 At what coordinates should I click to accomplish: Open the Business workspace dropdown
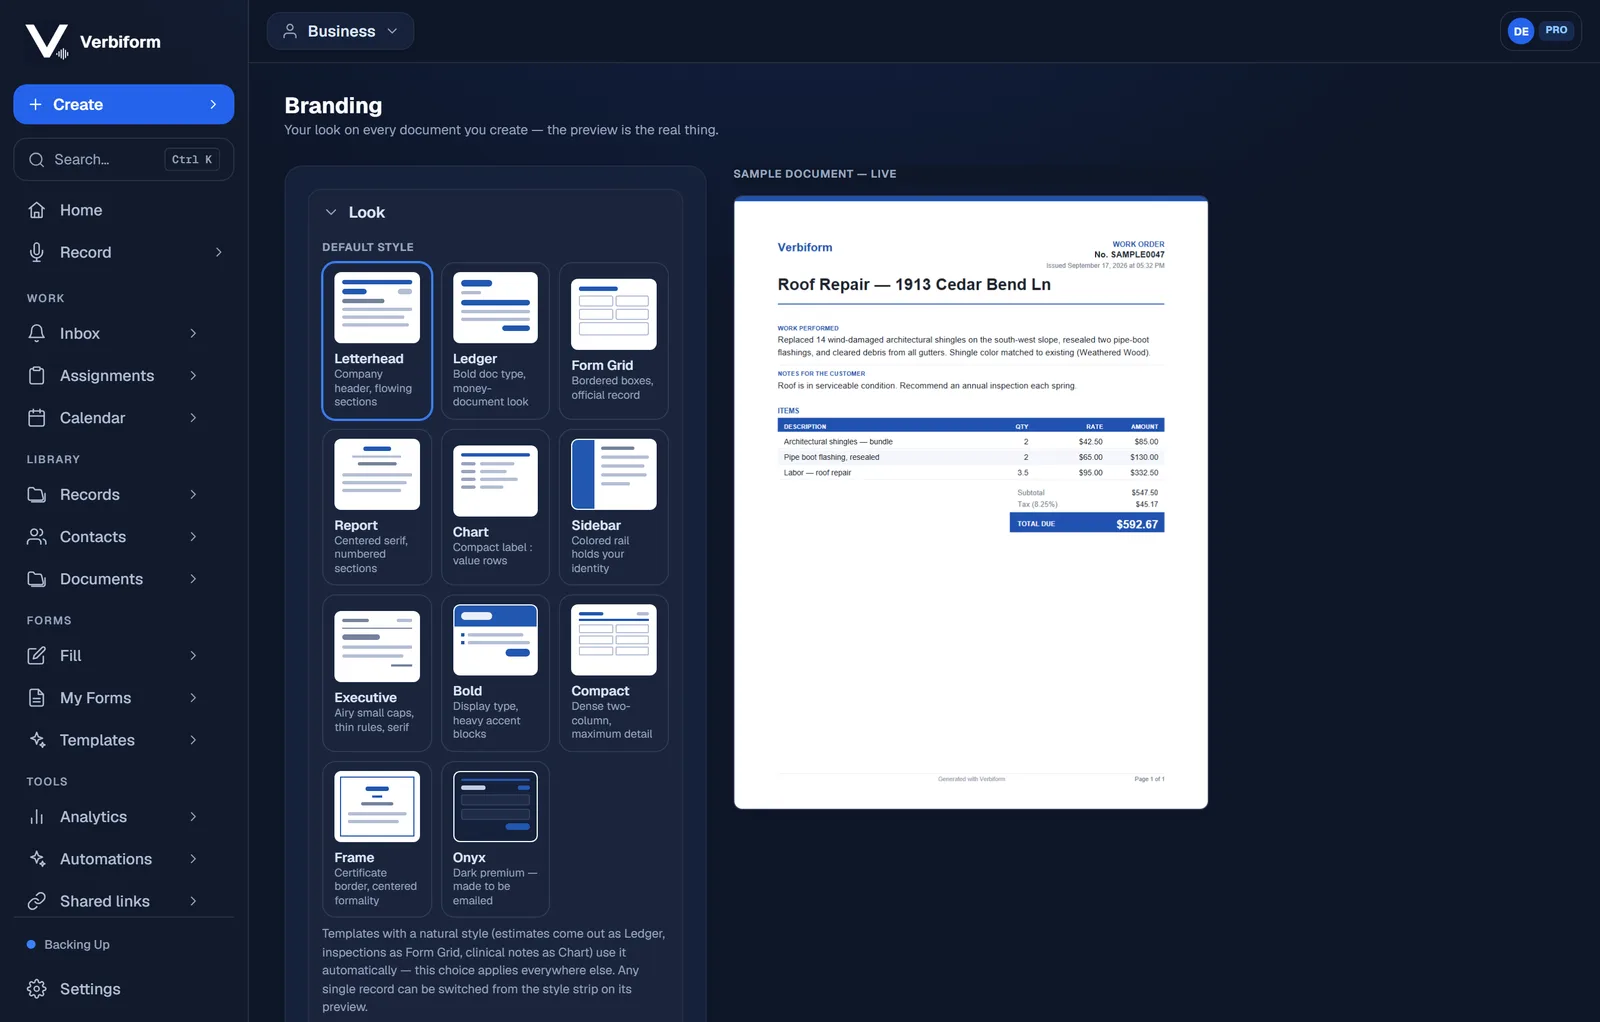[x=340, y=31]
